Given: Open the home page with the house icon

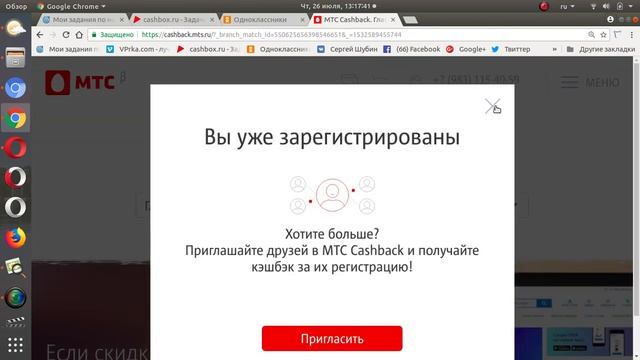Looking at the screenshot, I should (x=79, y=35).
